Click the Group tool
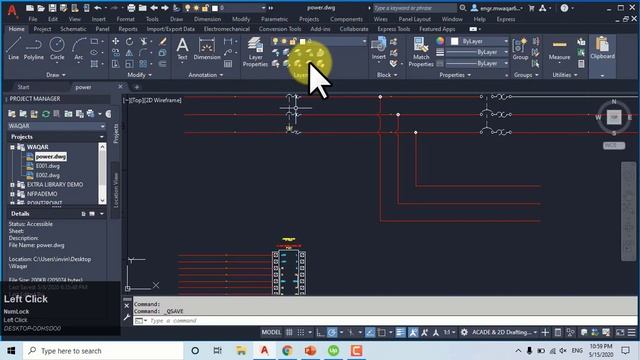640x360 pixels. coord(520,49)
